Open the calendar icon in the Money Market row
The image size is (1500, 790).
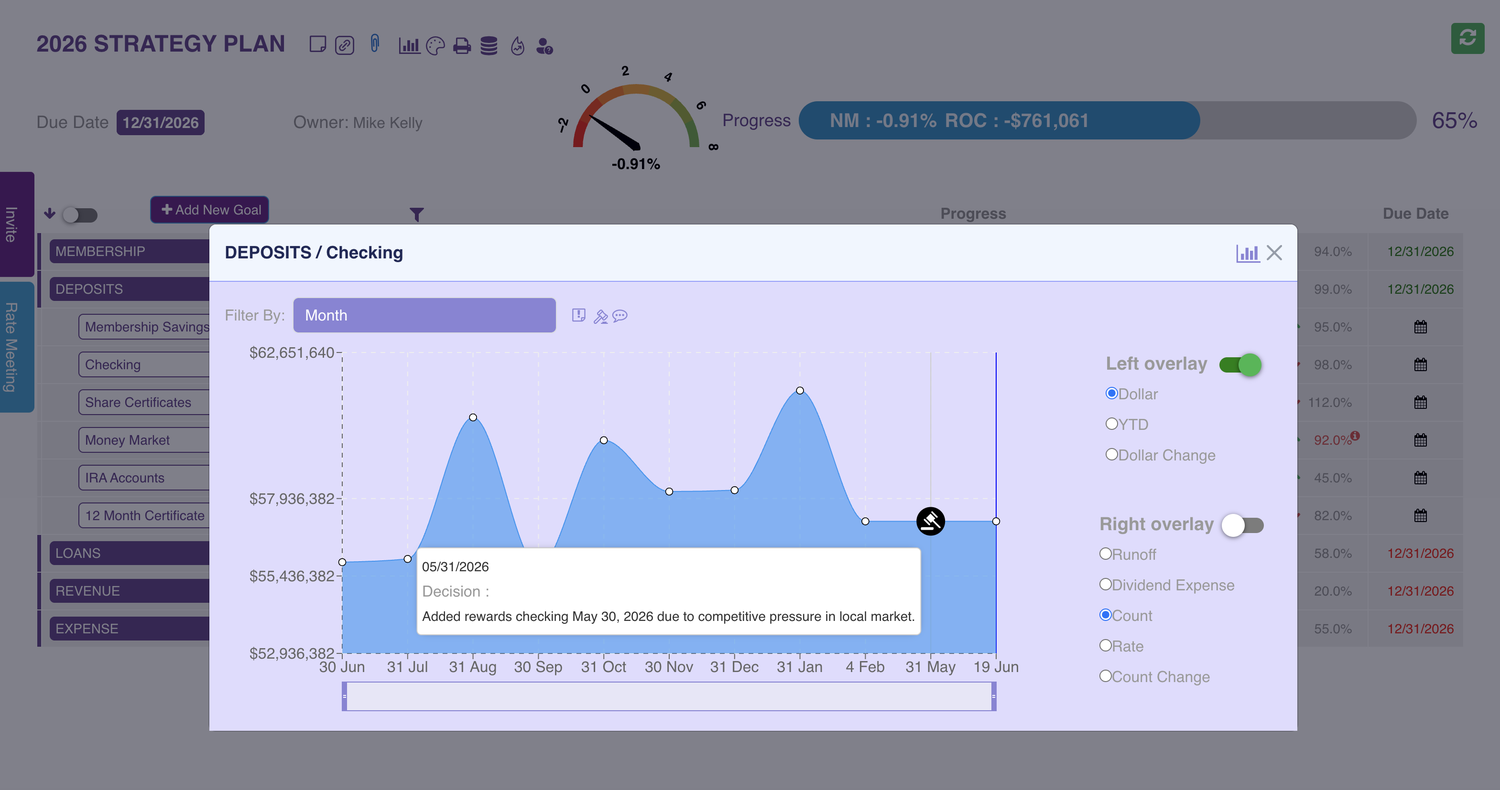(x=1420, y=440)
